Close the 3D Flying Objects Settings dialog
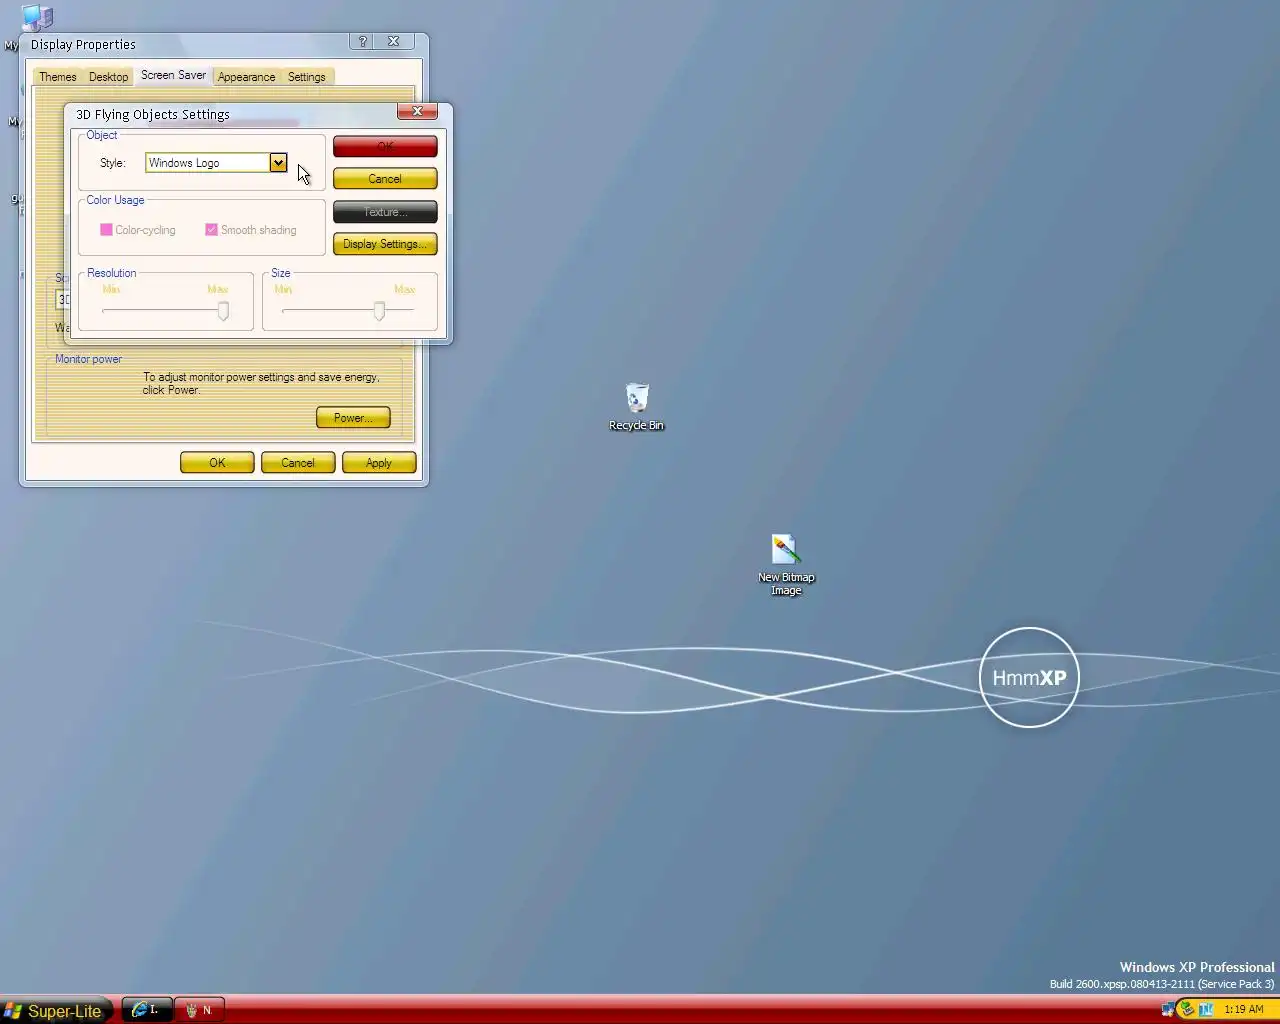 tap(418, 111)
